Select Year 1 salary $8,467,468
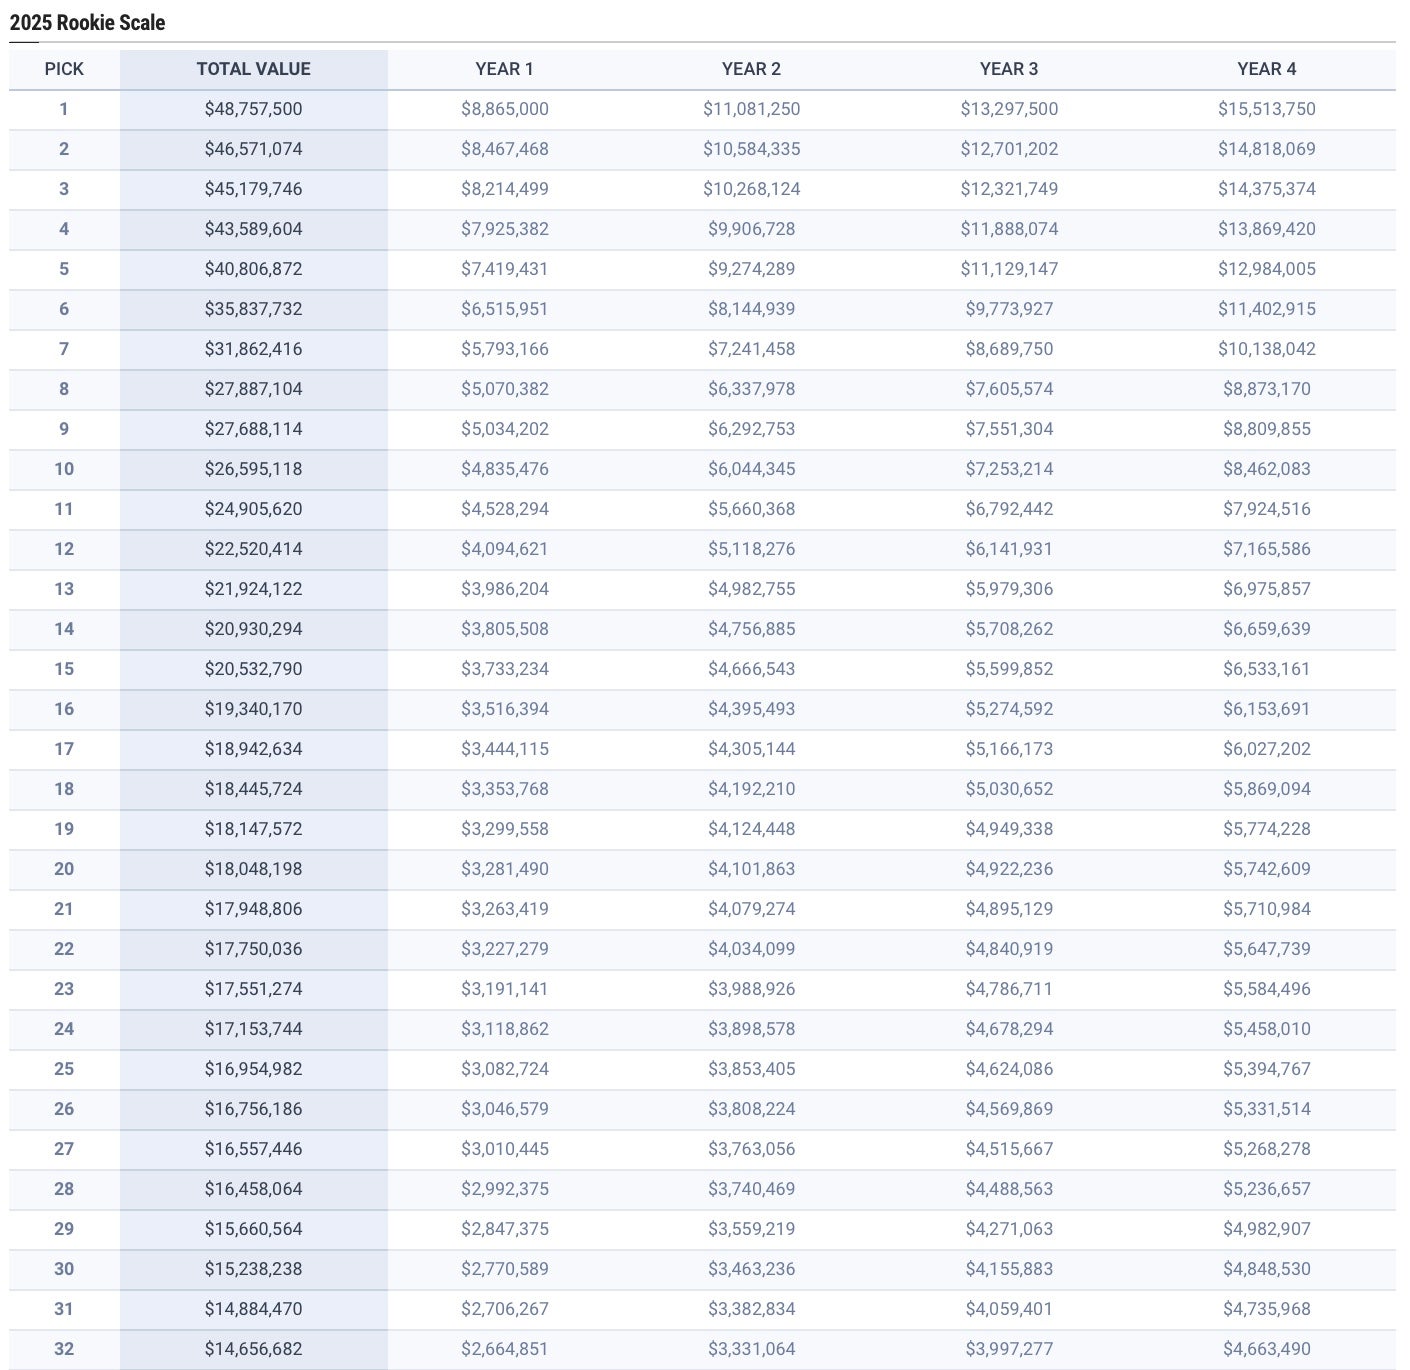 point(504,149)
